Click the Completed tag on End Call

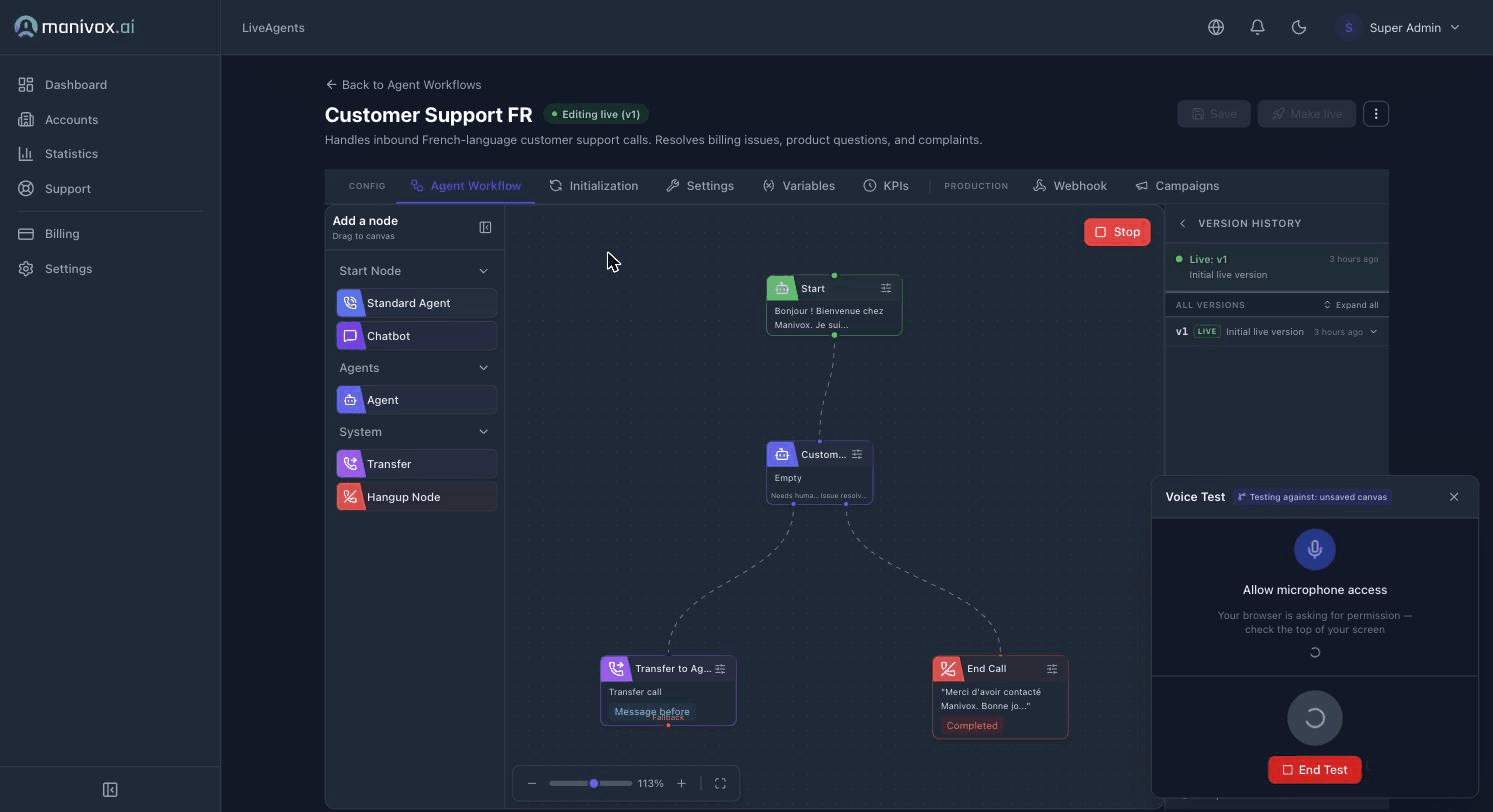click(x=972, y=726)
